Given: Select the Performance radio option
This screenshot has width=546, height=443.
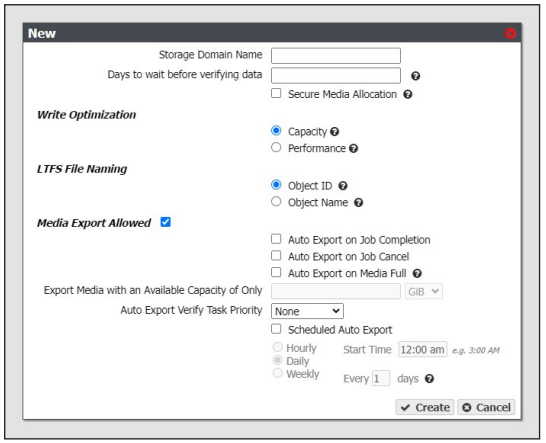Looking at the screenshot, I should coord(276,147).
